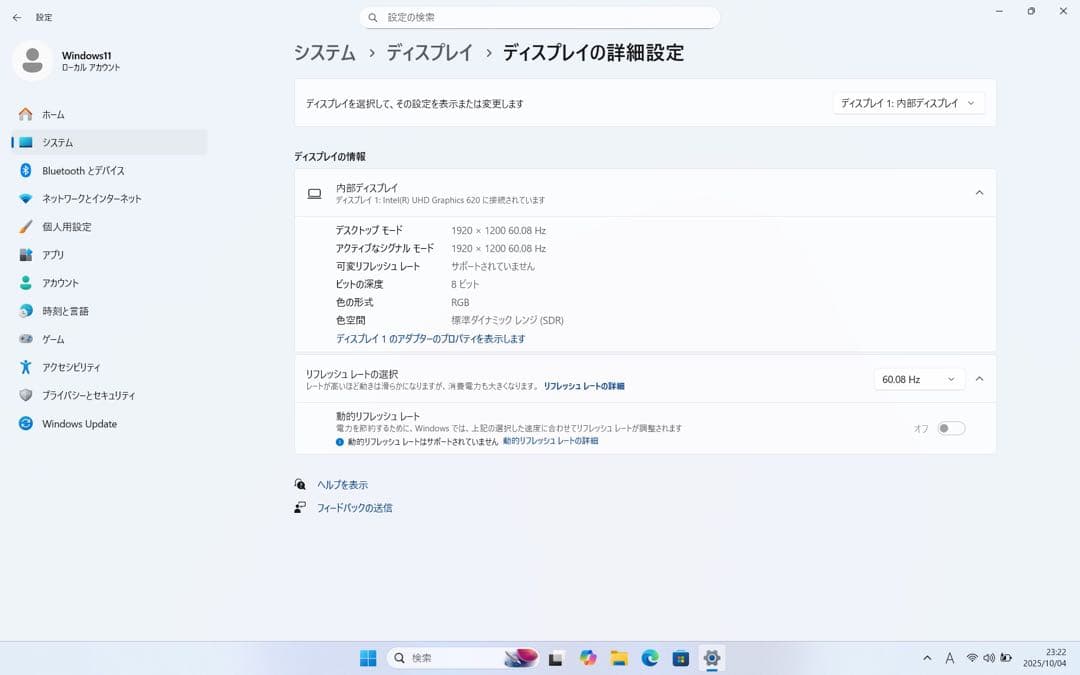Launch Microsoft Edge from the taskbar

(x=650, y=658)
